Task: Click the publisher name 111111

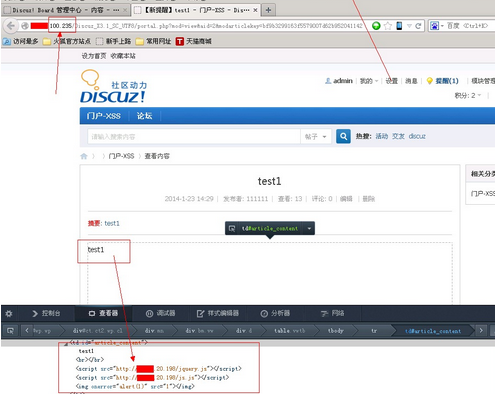Action: point(257,199)
